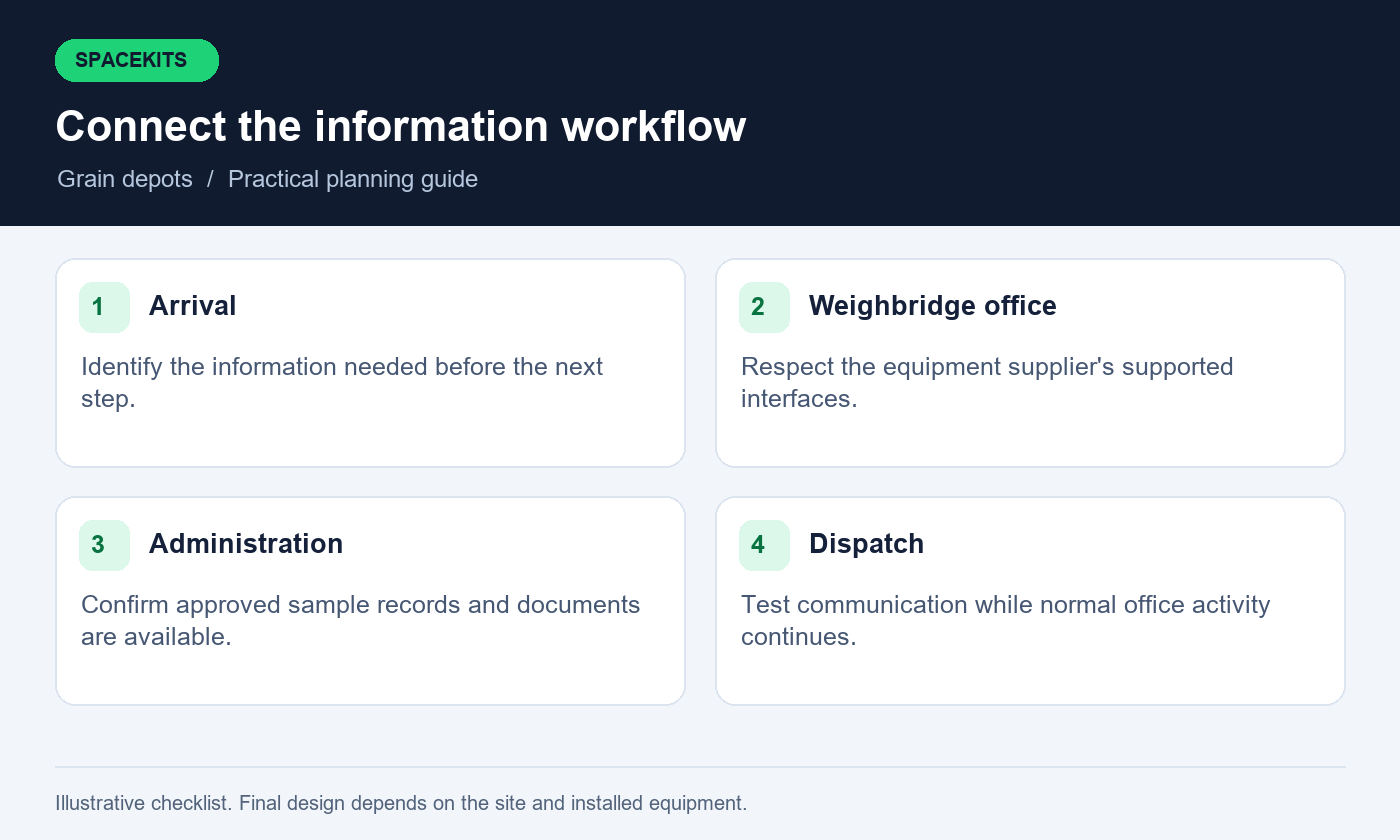
Task: Select the 'Weighbridge office' card heading
Action: 932,306
